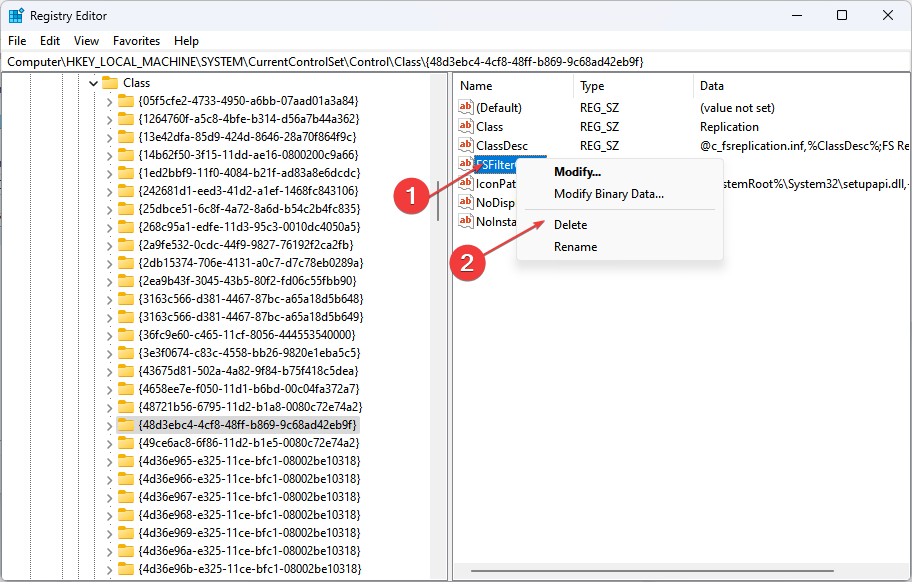Click the Registry Editor app icon in title bar
The width and height of the screenshot is (912, 582).
click(16, 15)
